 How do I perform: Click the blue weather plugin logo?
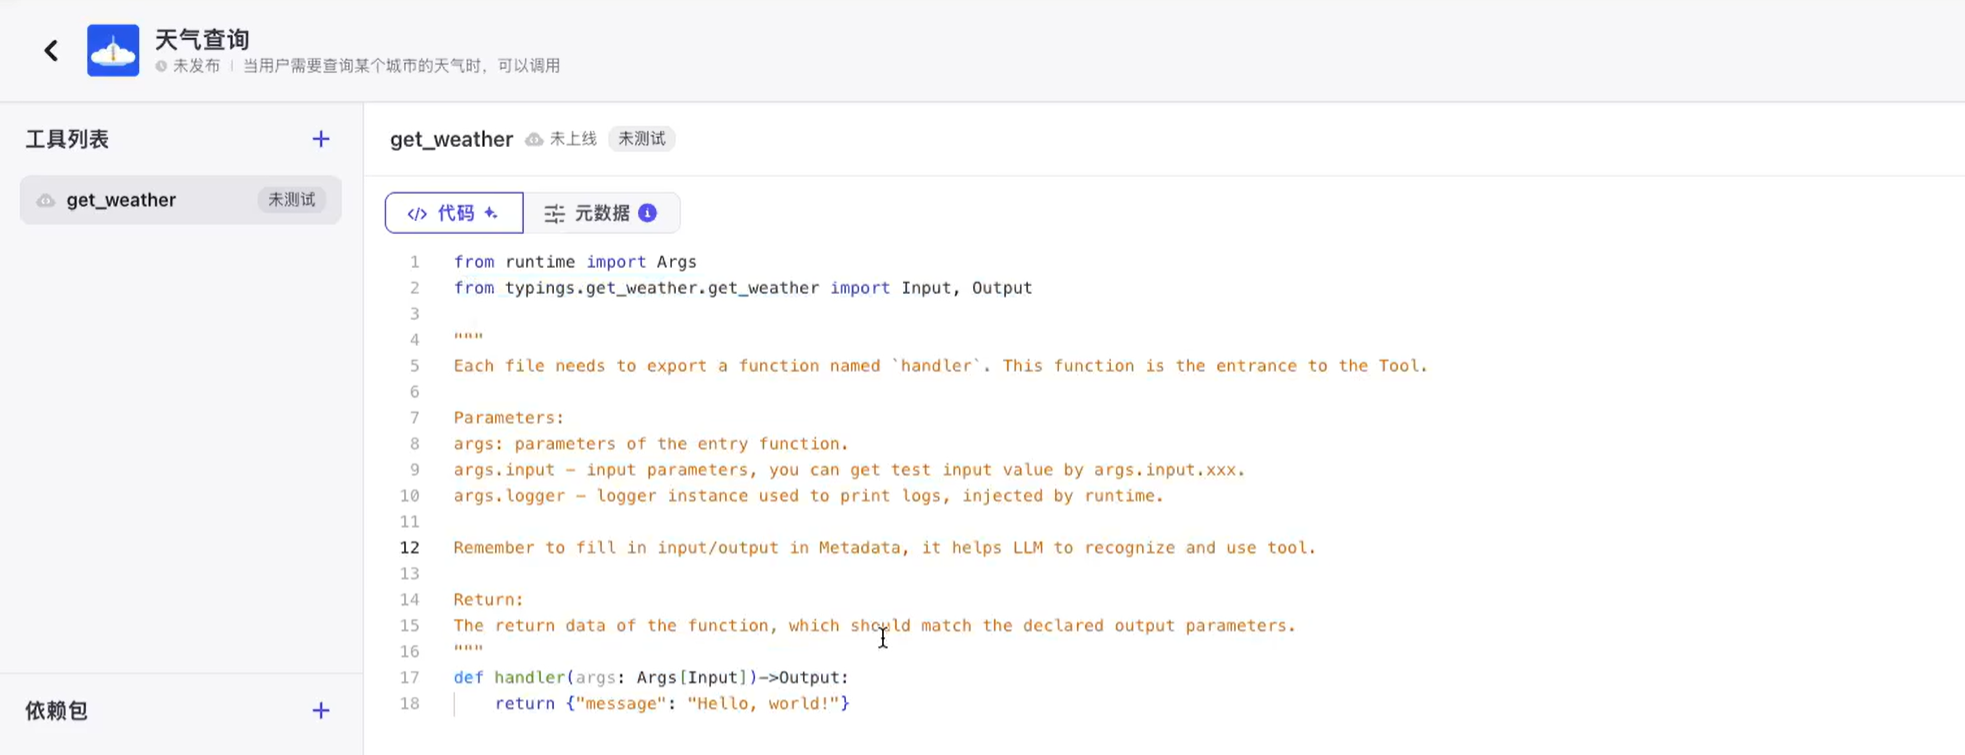click(113, 50)
